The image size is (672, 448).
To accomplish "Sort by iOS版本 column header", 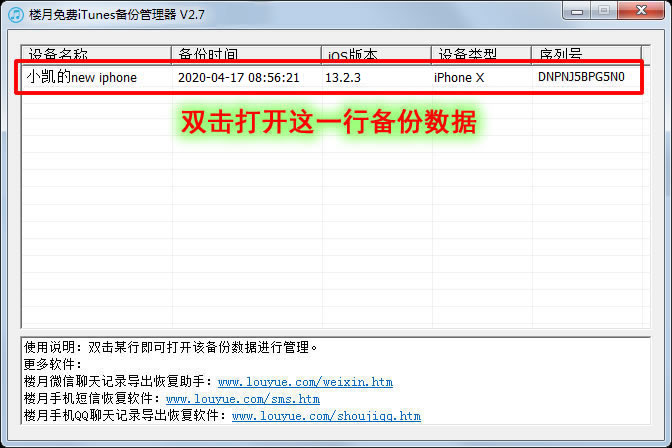I will pos(376,54).
